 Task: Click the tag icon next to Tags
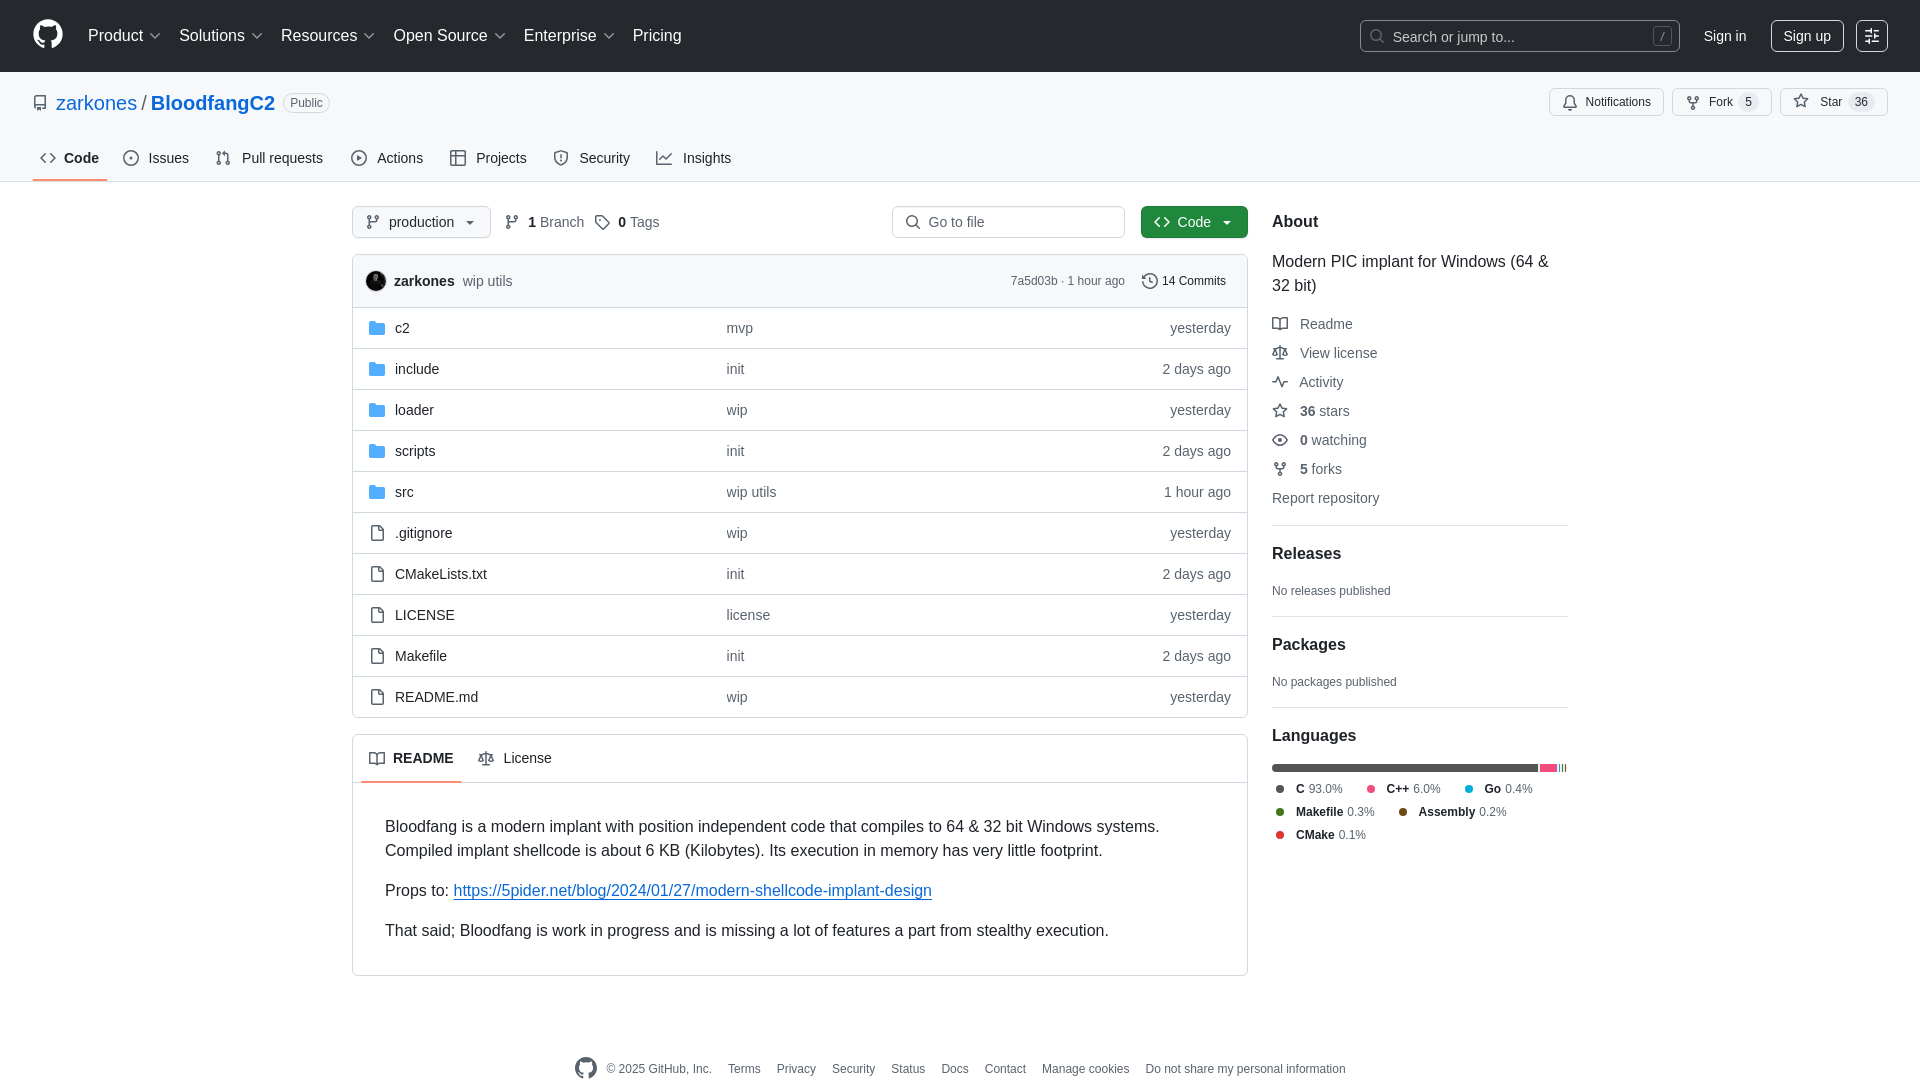click(602, 222)
